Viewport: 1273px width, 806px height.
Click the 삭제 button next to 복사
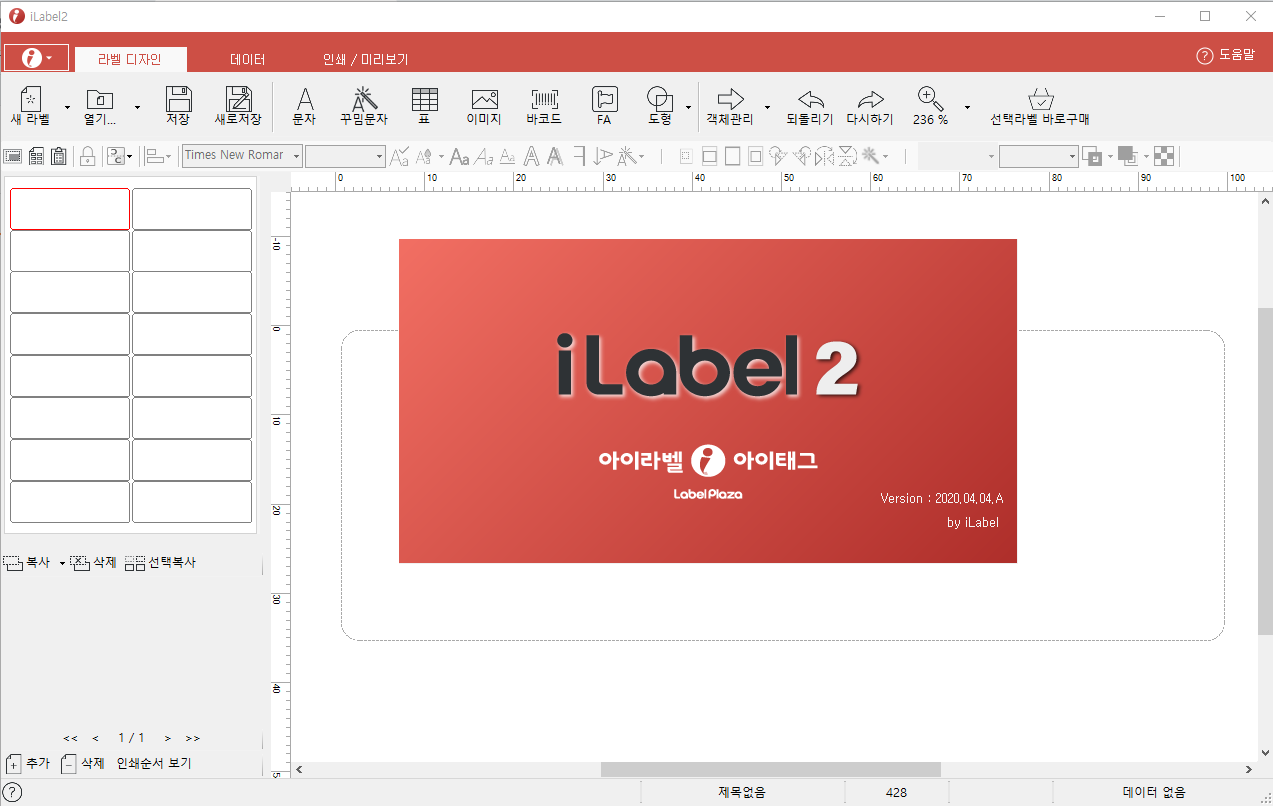94,563
